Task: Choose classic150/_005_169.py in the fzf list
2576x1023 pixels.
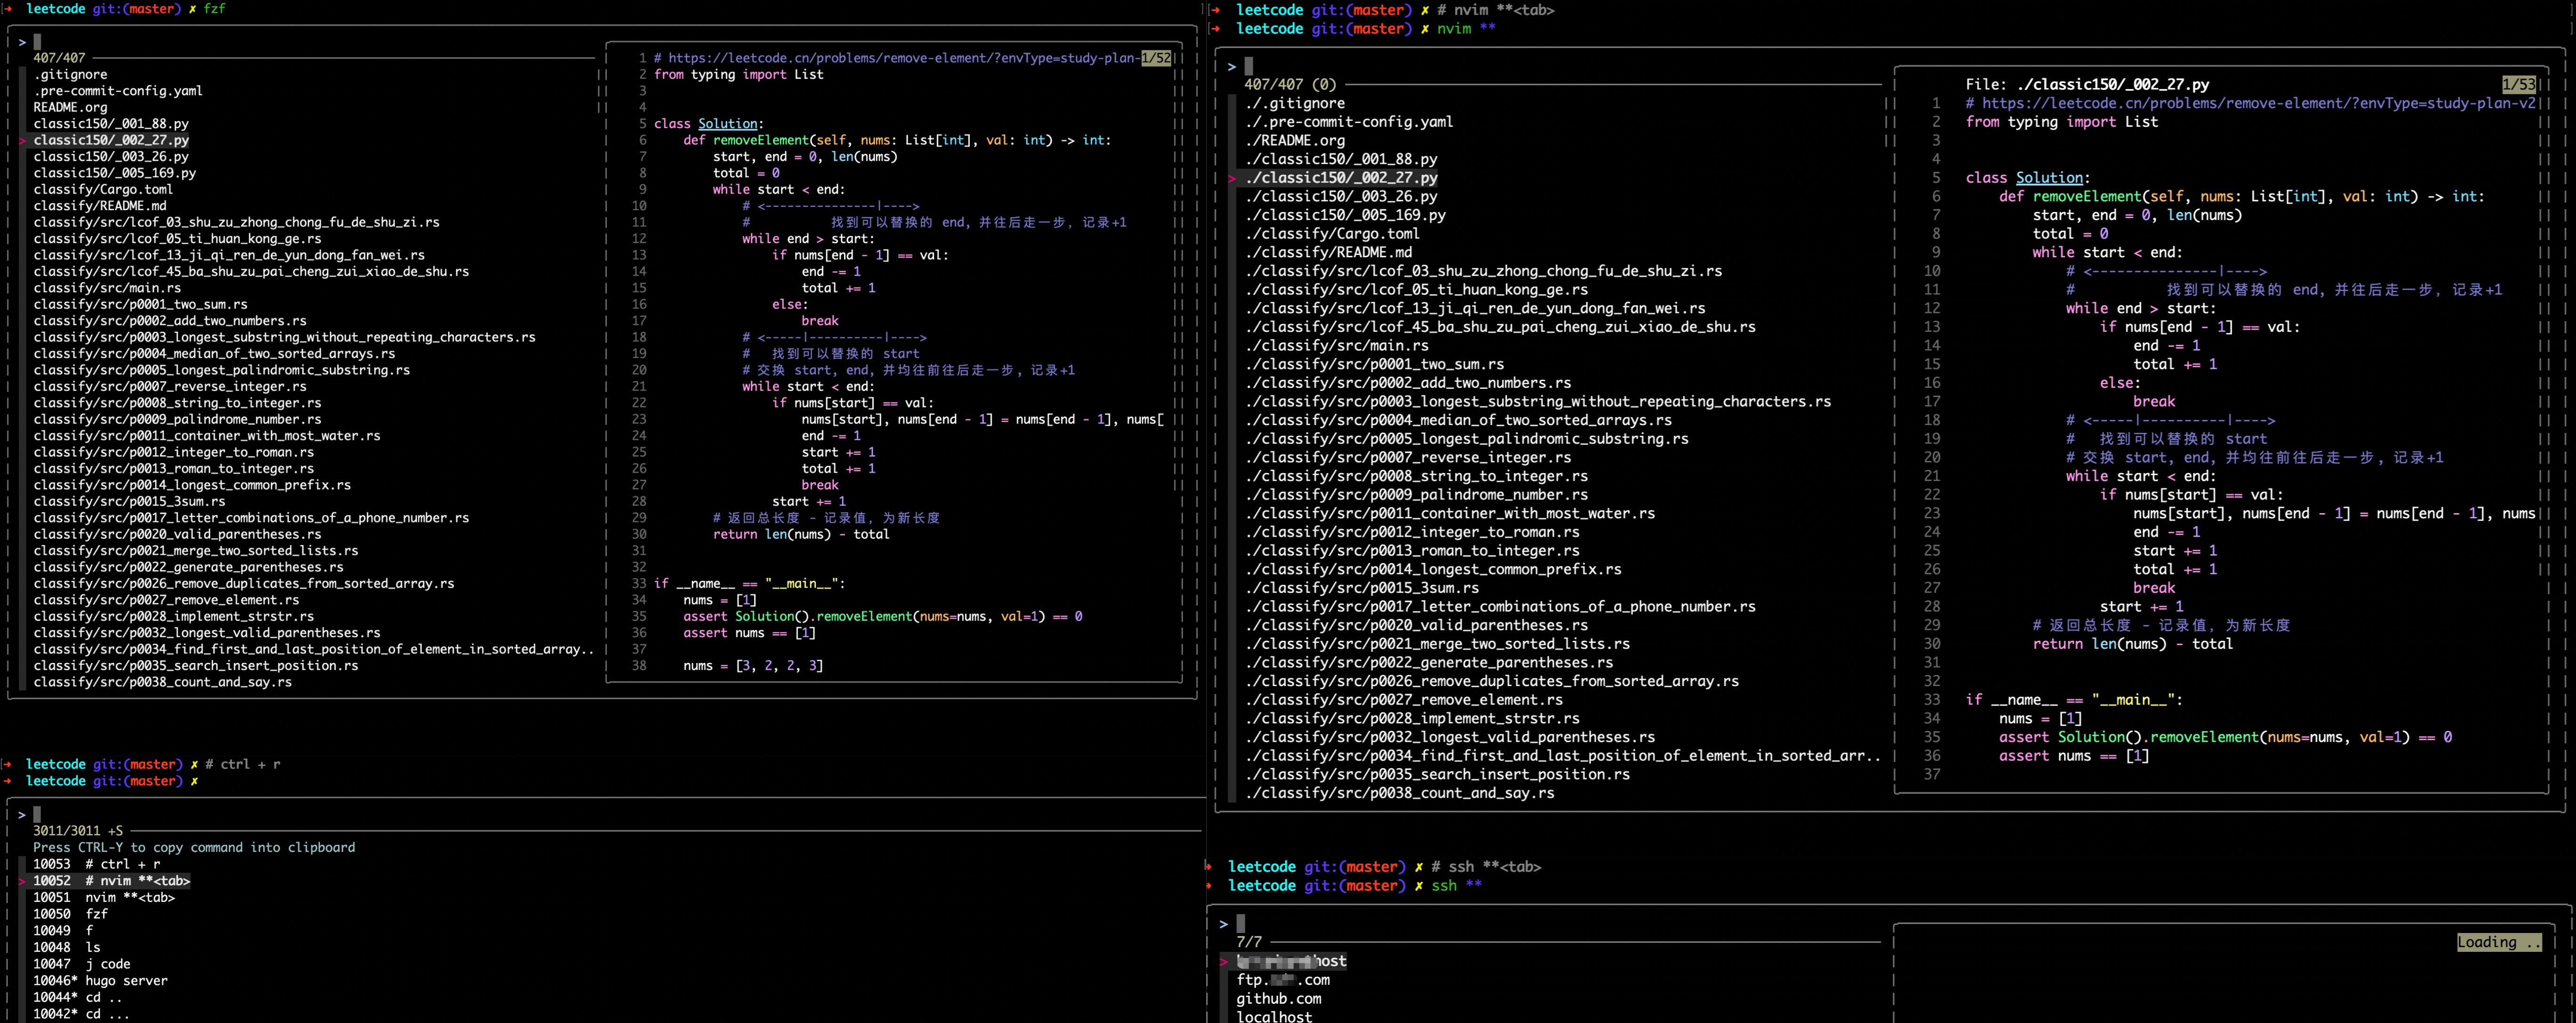Action: (x=115, y=173)
